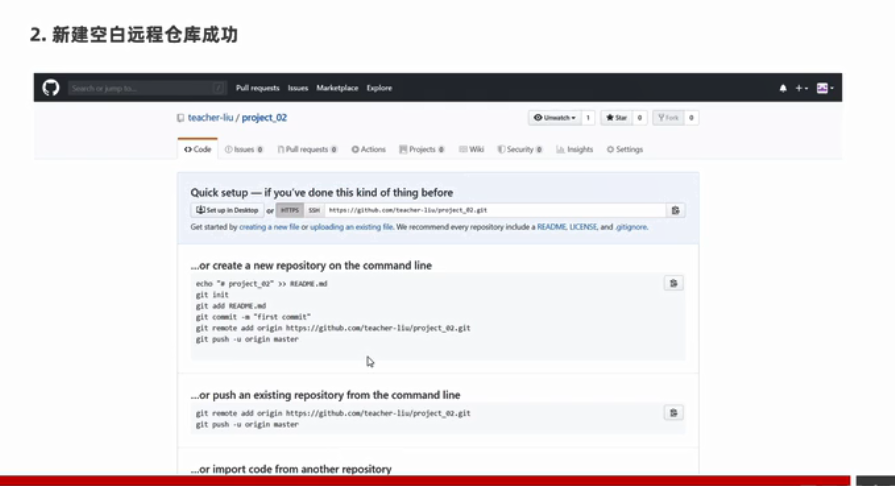Screen dimensions: 895x486
Task: Click the fork count next to Fork
Action: [x=691, y=118]
